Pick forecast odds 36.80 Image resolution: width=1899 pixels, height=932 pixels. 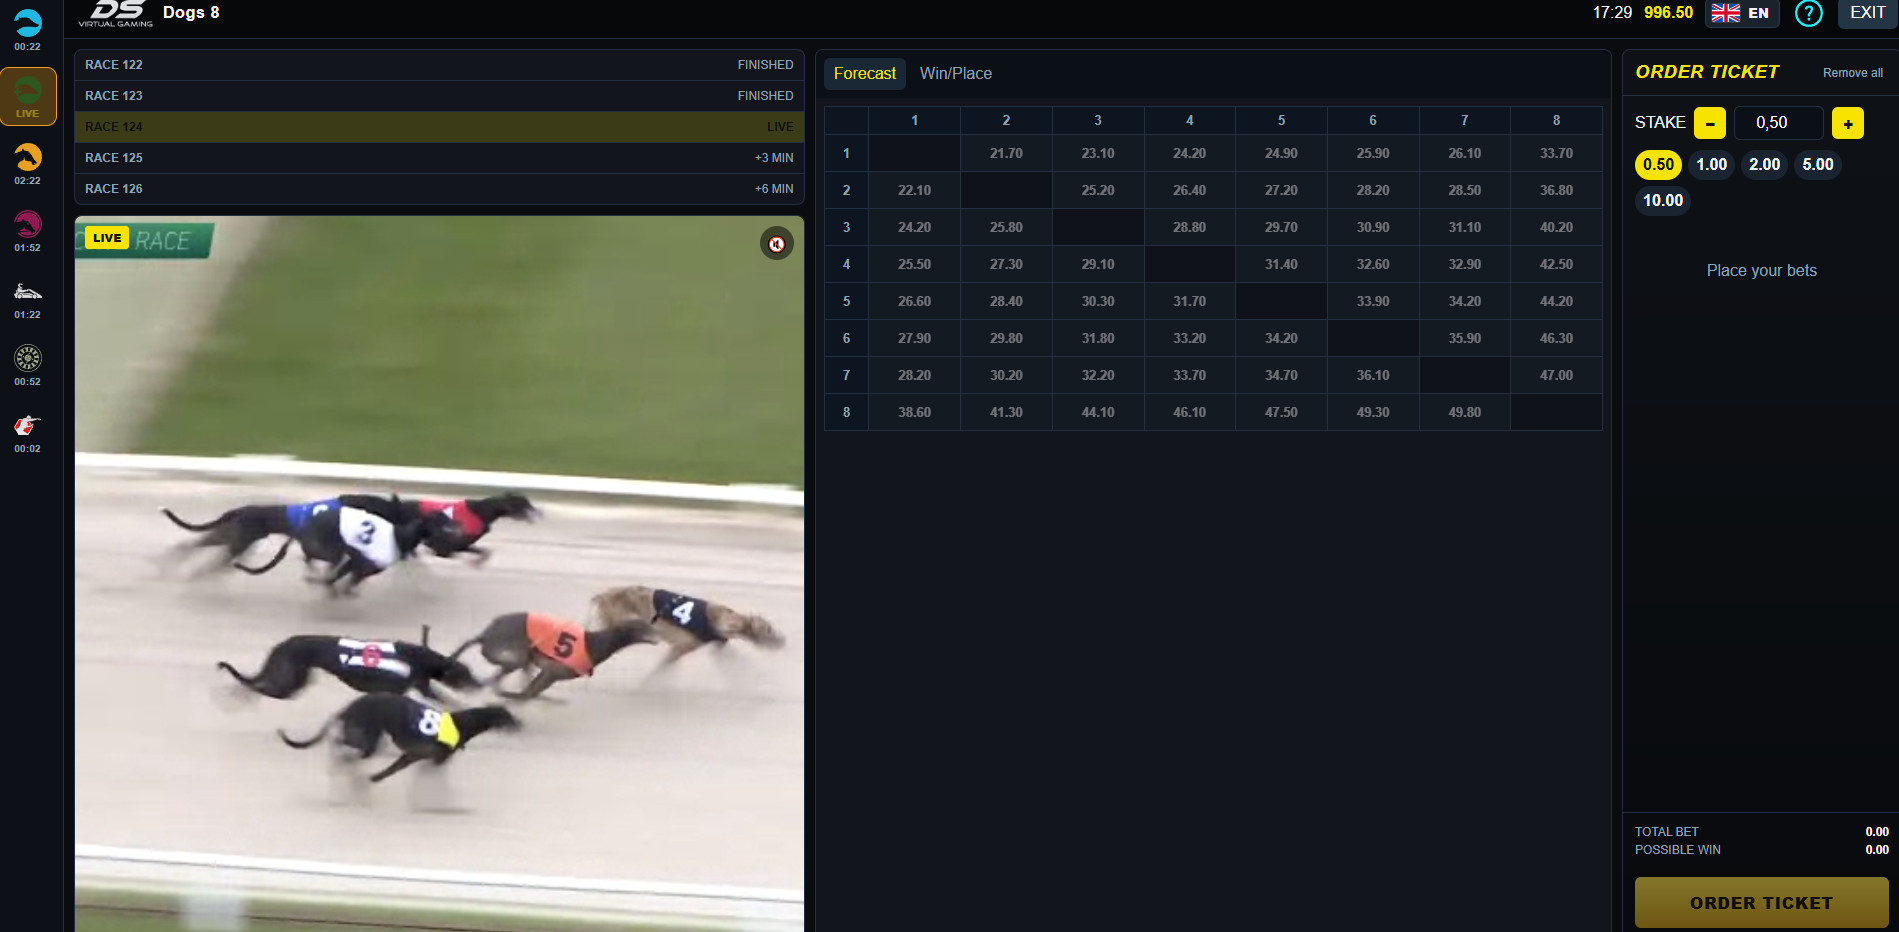[x=1556, y=191]
